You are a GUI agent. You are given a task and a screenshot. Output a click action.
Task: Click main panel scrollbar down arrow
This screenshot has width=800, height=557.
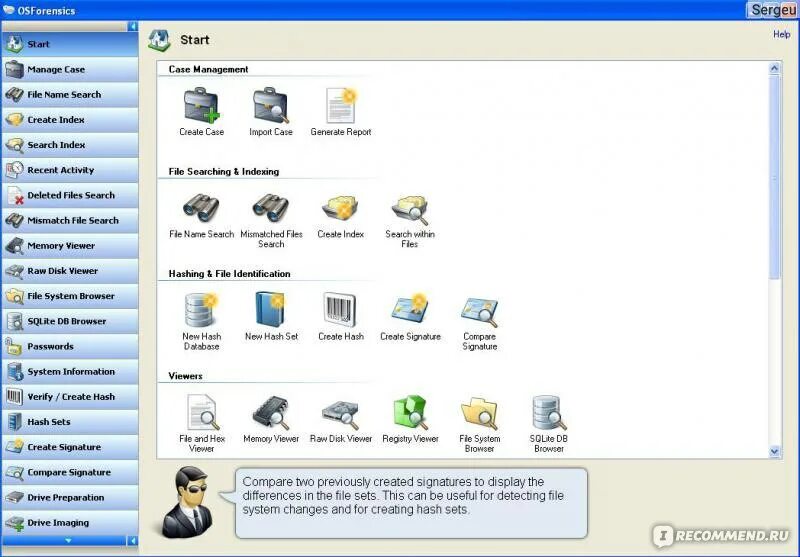click(774, 451)
